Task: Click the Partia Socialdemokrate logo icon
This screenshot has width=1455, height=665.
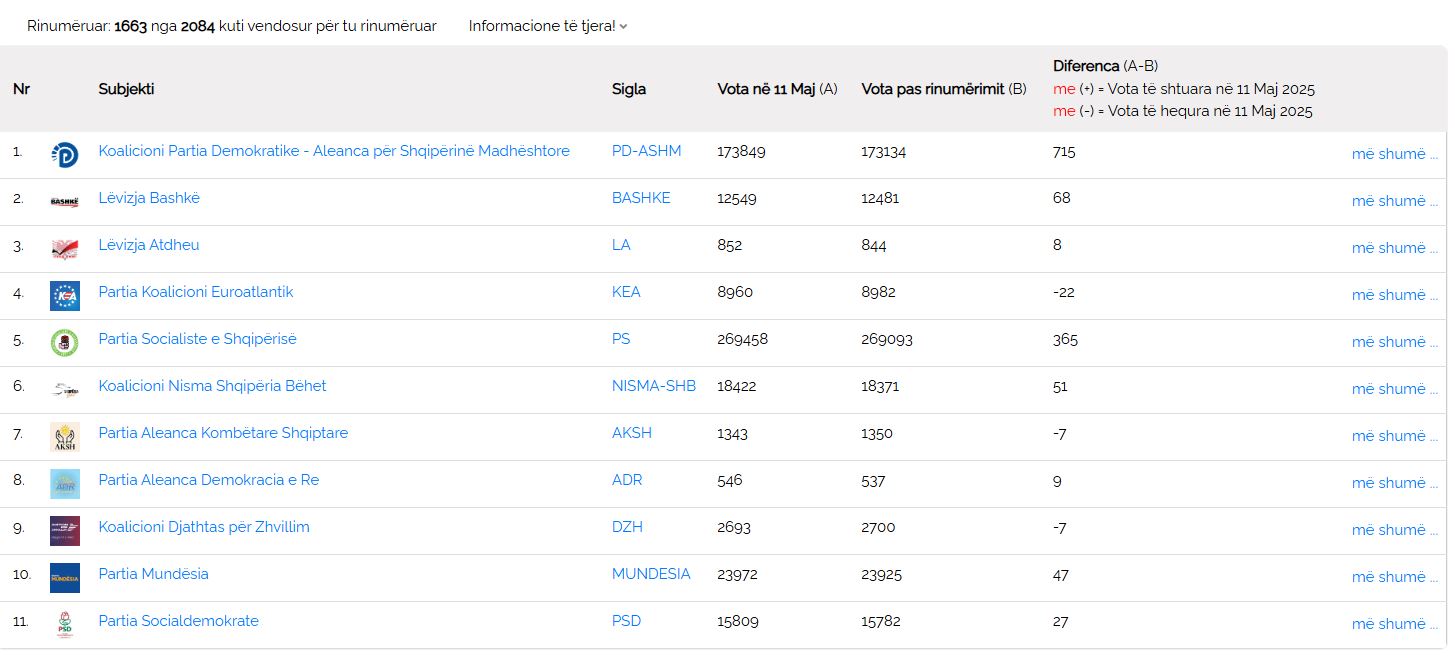Action: pyautogui.click(x=64, y=625)
